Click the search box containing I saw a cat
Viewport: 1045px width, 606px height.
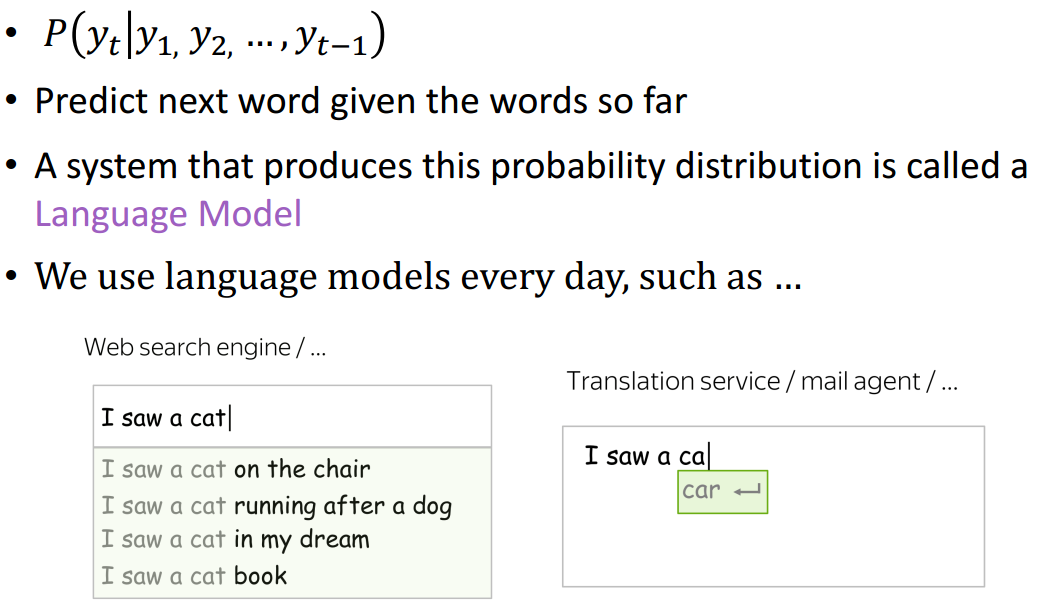click(292, 417)
